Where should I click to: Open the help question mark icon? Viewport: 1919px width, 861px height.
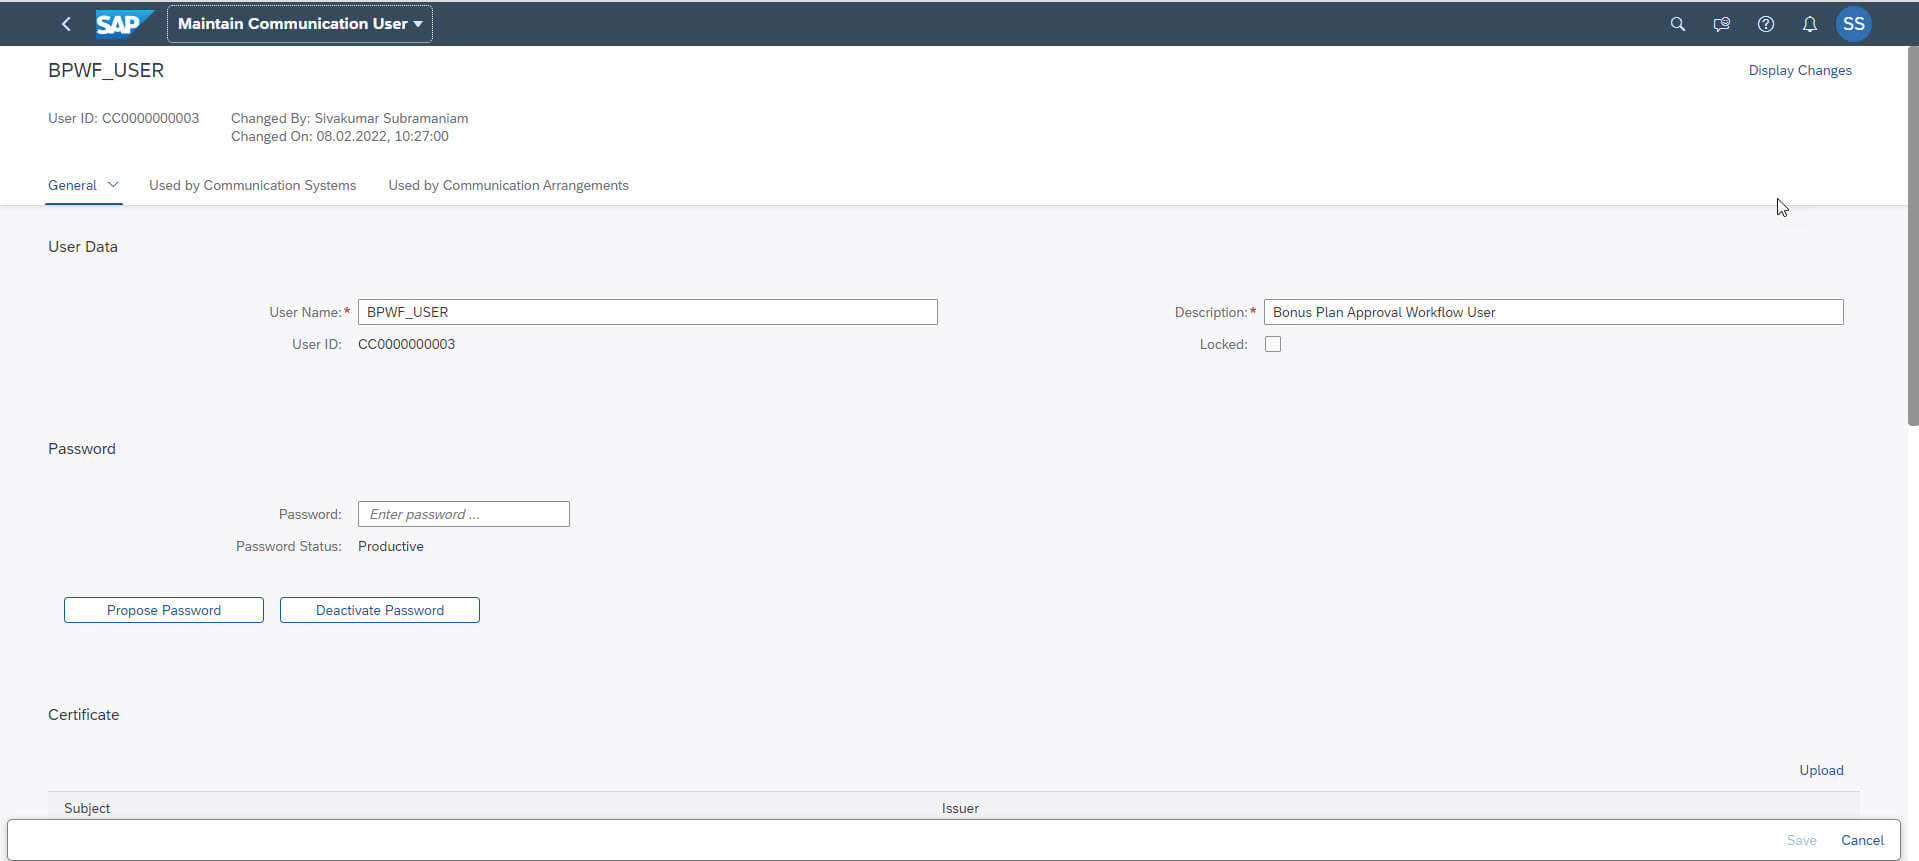click(x=1765, y=24)
